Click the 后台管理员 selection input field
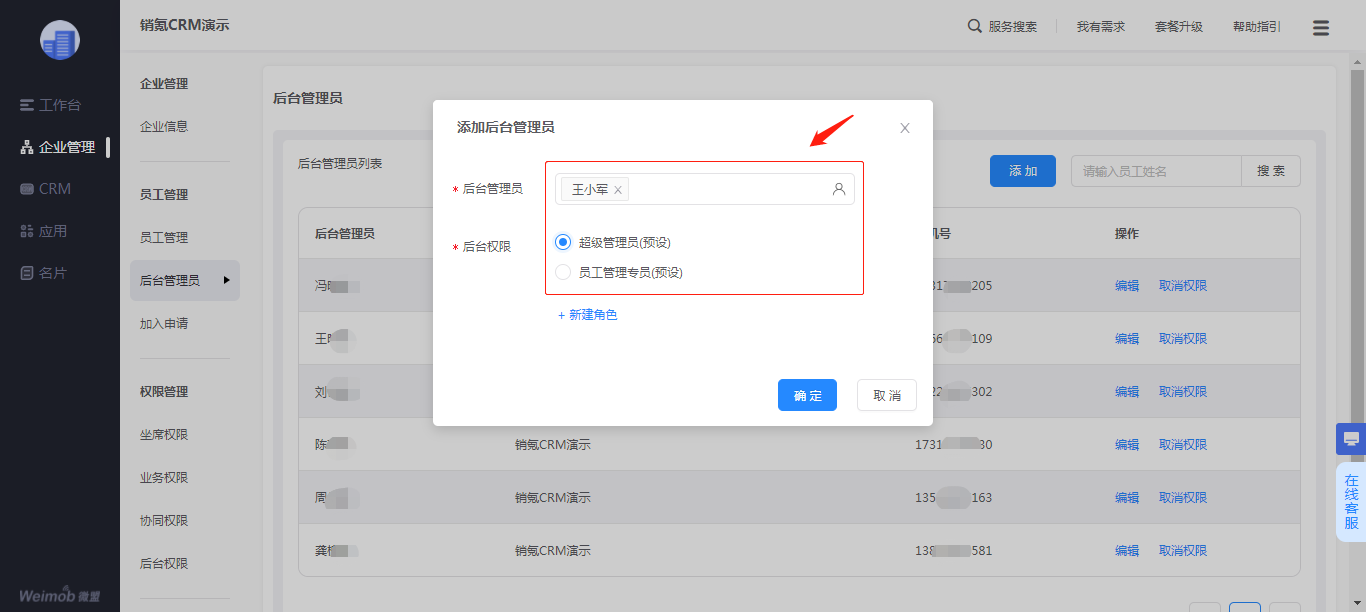 pyautogui.click(x=705, y=189)
